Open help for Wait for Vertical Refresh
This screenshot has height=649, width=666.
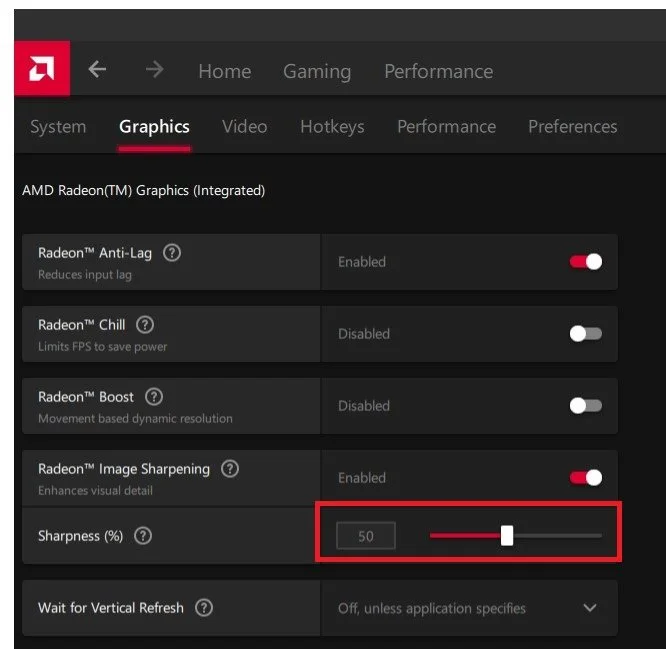[x=204, y=608]
